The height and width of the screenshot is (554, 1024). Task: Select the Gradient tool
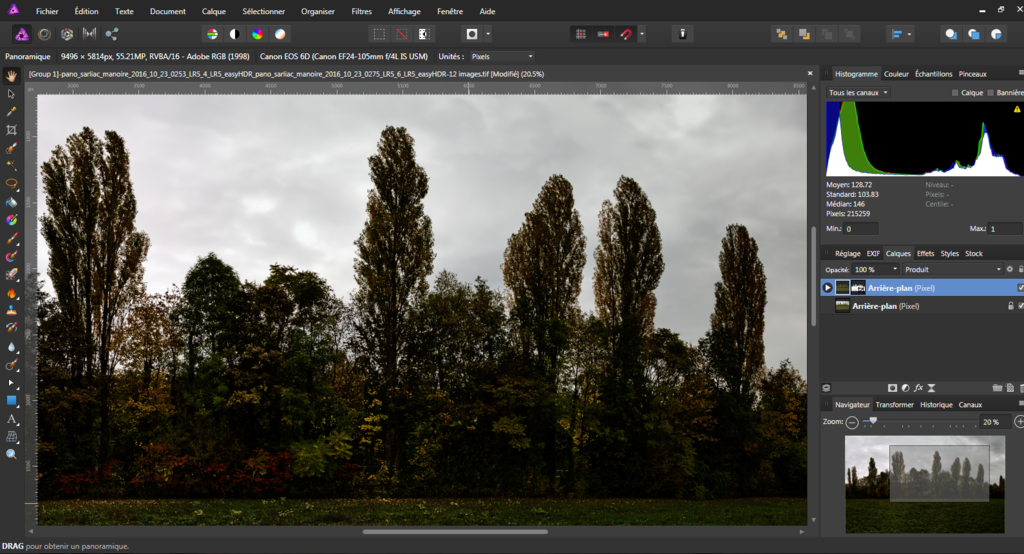[11, 220]
